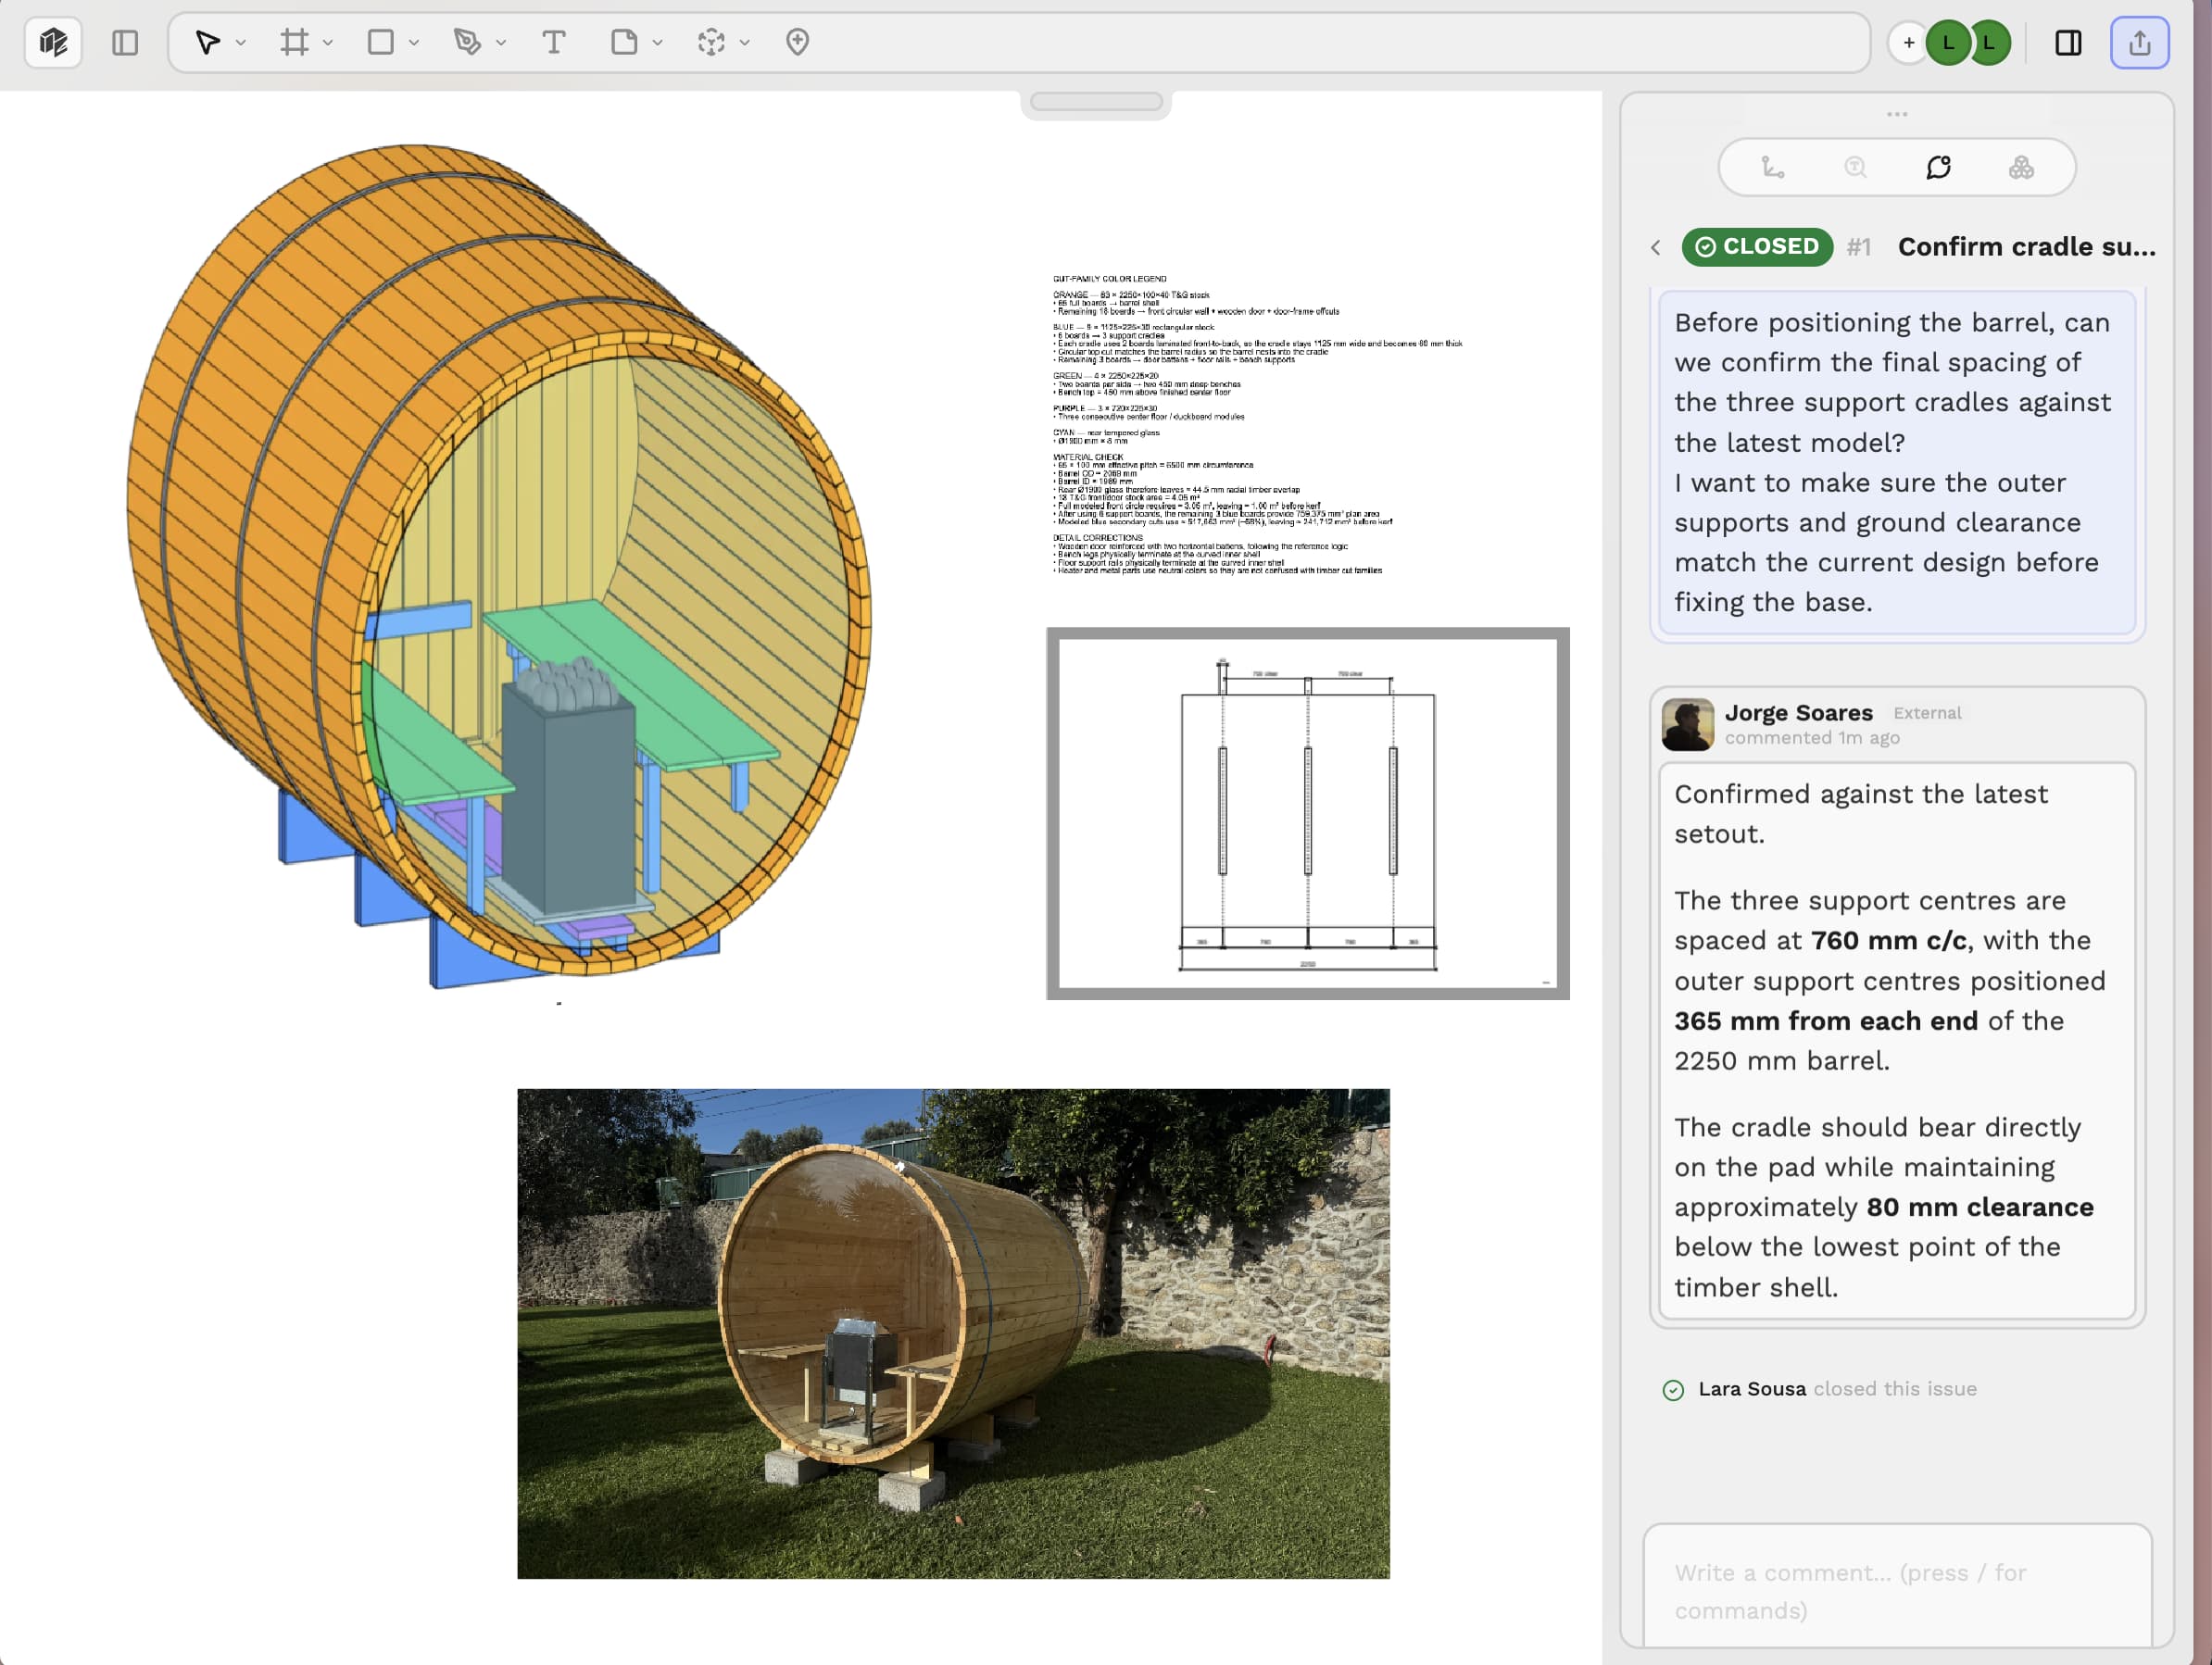Image resolution: width=2212 pixels, height=1665 pixels.
Task: Select the cradle spacing drawing sheet
Action: [x=1308, y=813]
